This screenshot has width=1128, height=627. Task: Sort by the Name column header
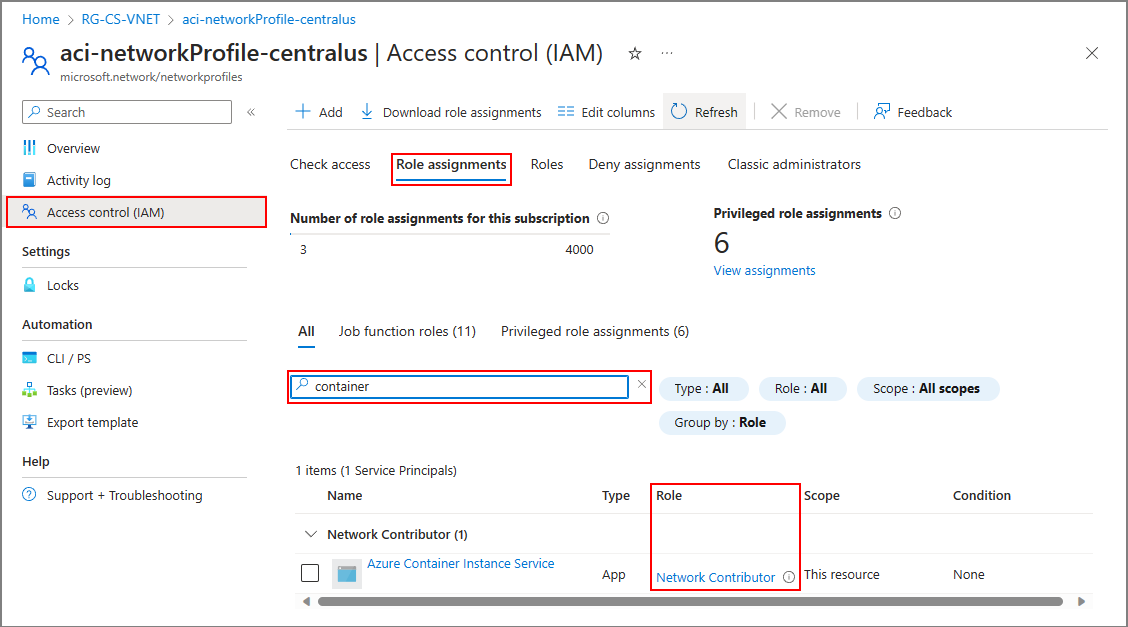(345, 495)
